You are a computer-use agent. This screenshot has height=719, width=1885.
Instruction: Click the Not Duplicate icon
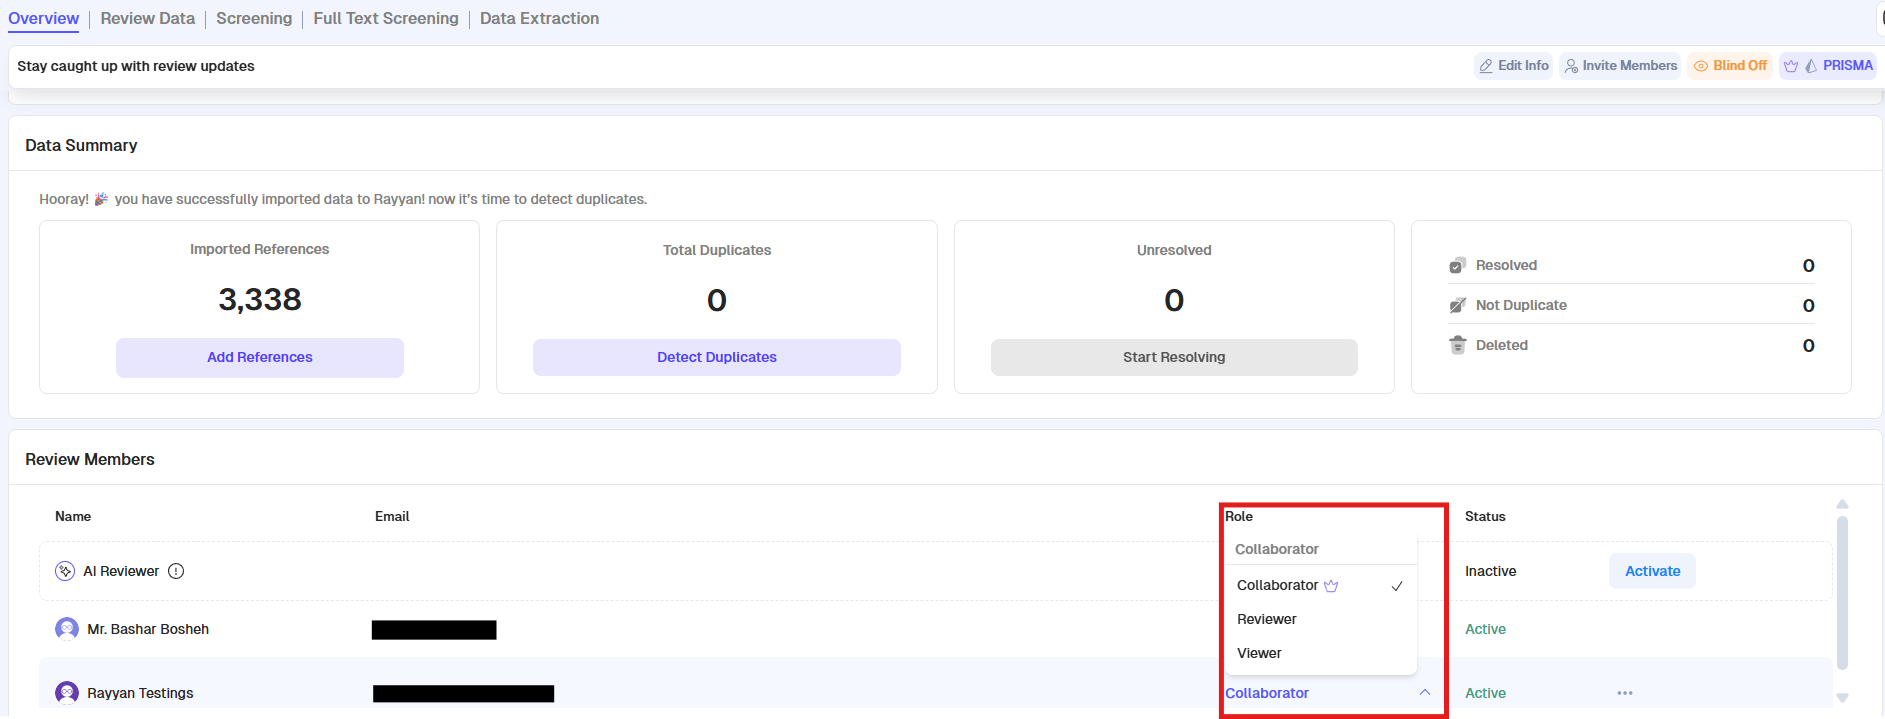(x=1457, y=306)
